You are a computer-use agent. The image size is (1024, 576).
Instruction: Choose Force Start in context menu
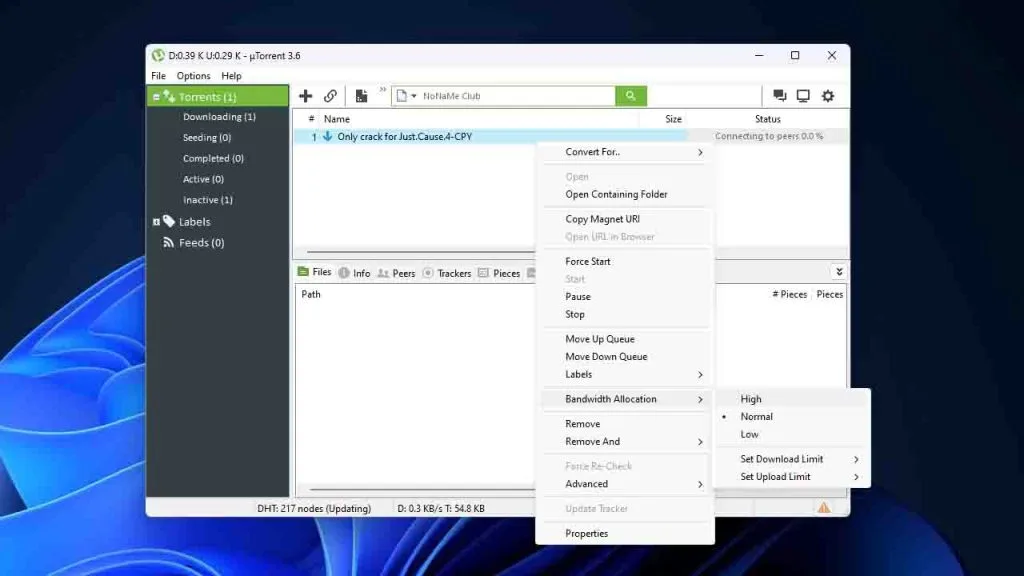625,261
